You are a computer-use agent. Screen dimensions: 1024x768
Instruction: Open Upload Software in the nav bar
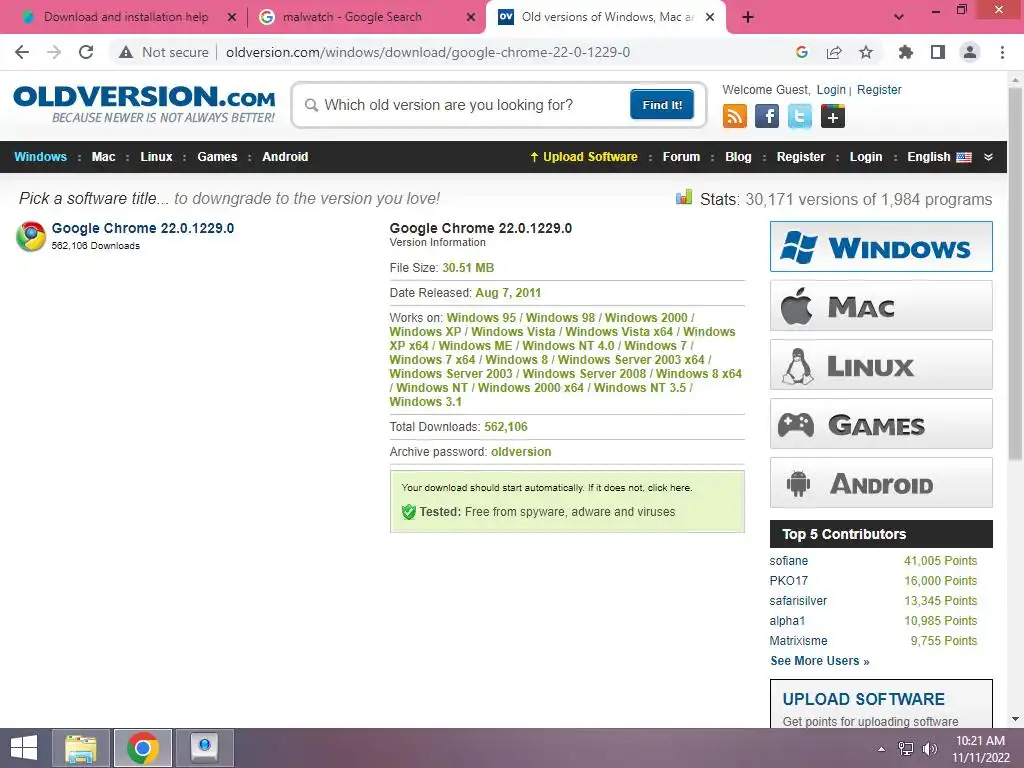coord(584,157)
